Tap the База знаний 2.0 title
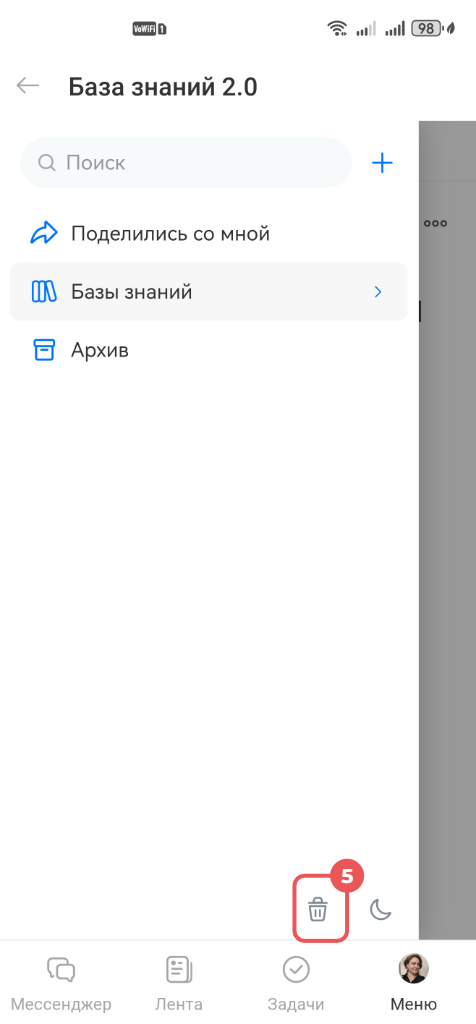This screenshot has height=1024, width=476. [163, 86]
